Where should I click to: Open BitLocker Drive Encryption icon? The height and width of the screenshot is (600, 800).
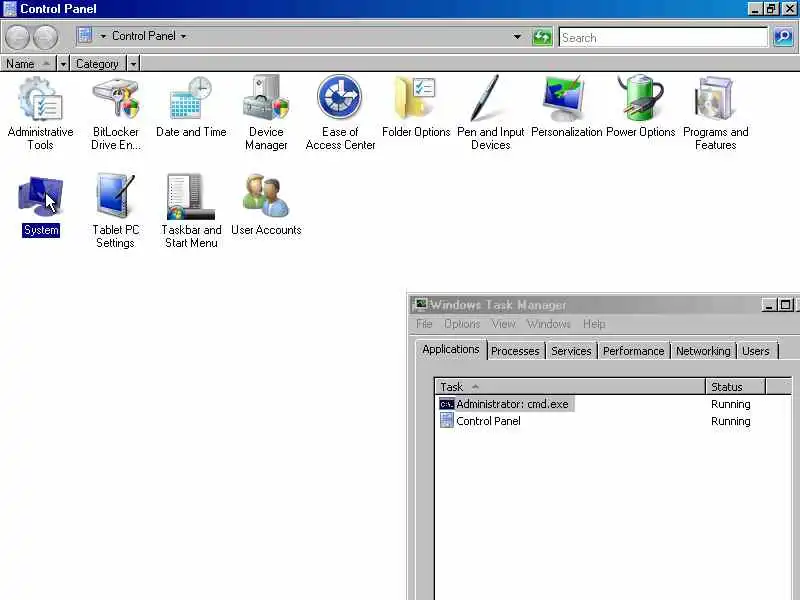pos(116,100)
